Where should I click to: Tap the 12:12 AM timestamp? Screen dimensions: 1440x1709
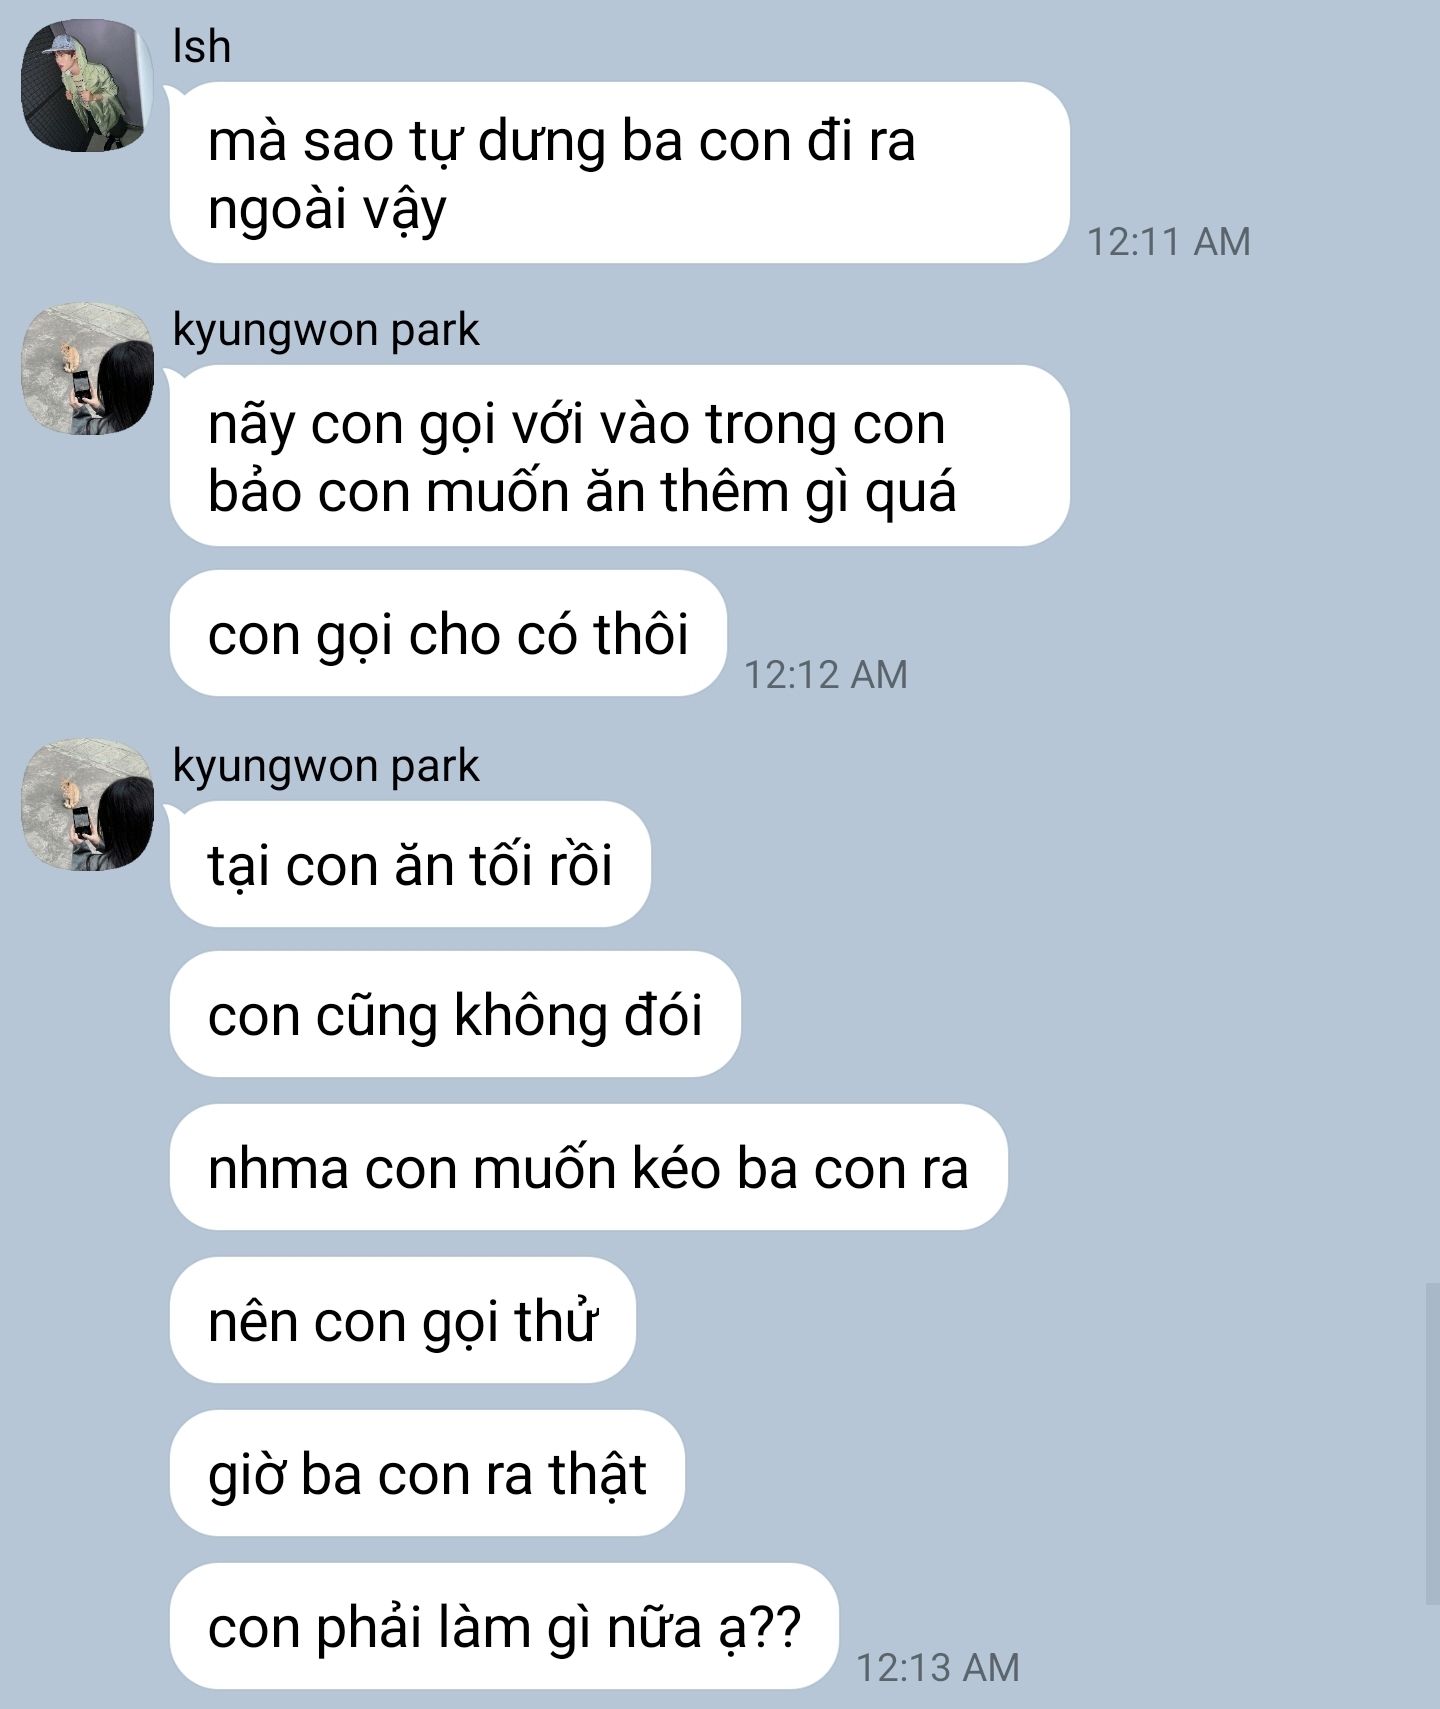(x=825, y=674)
